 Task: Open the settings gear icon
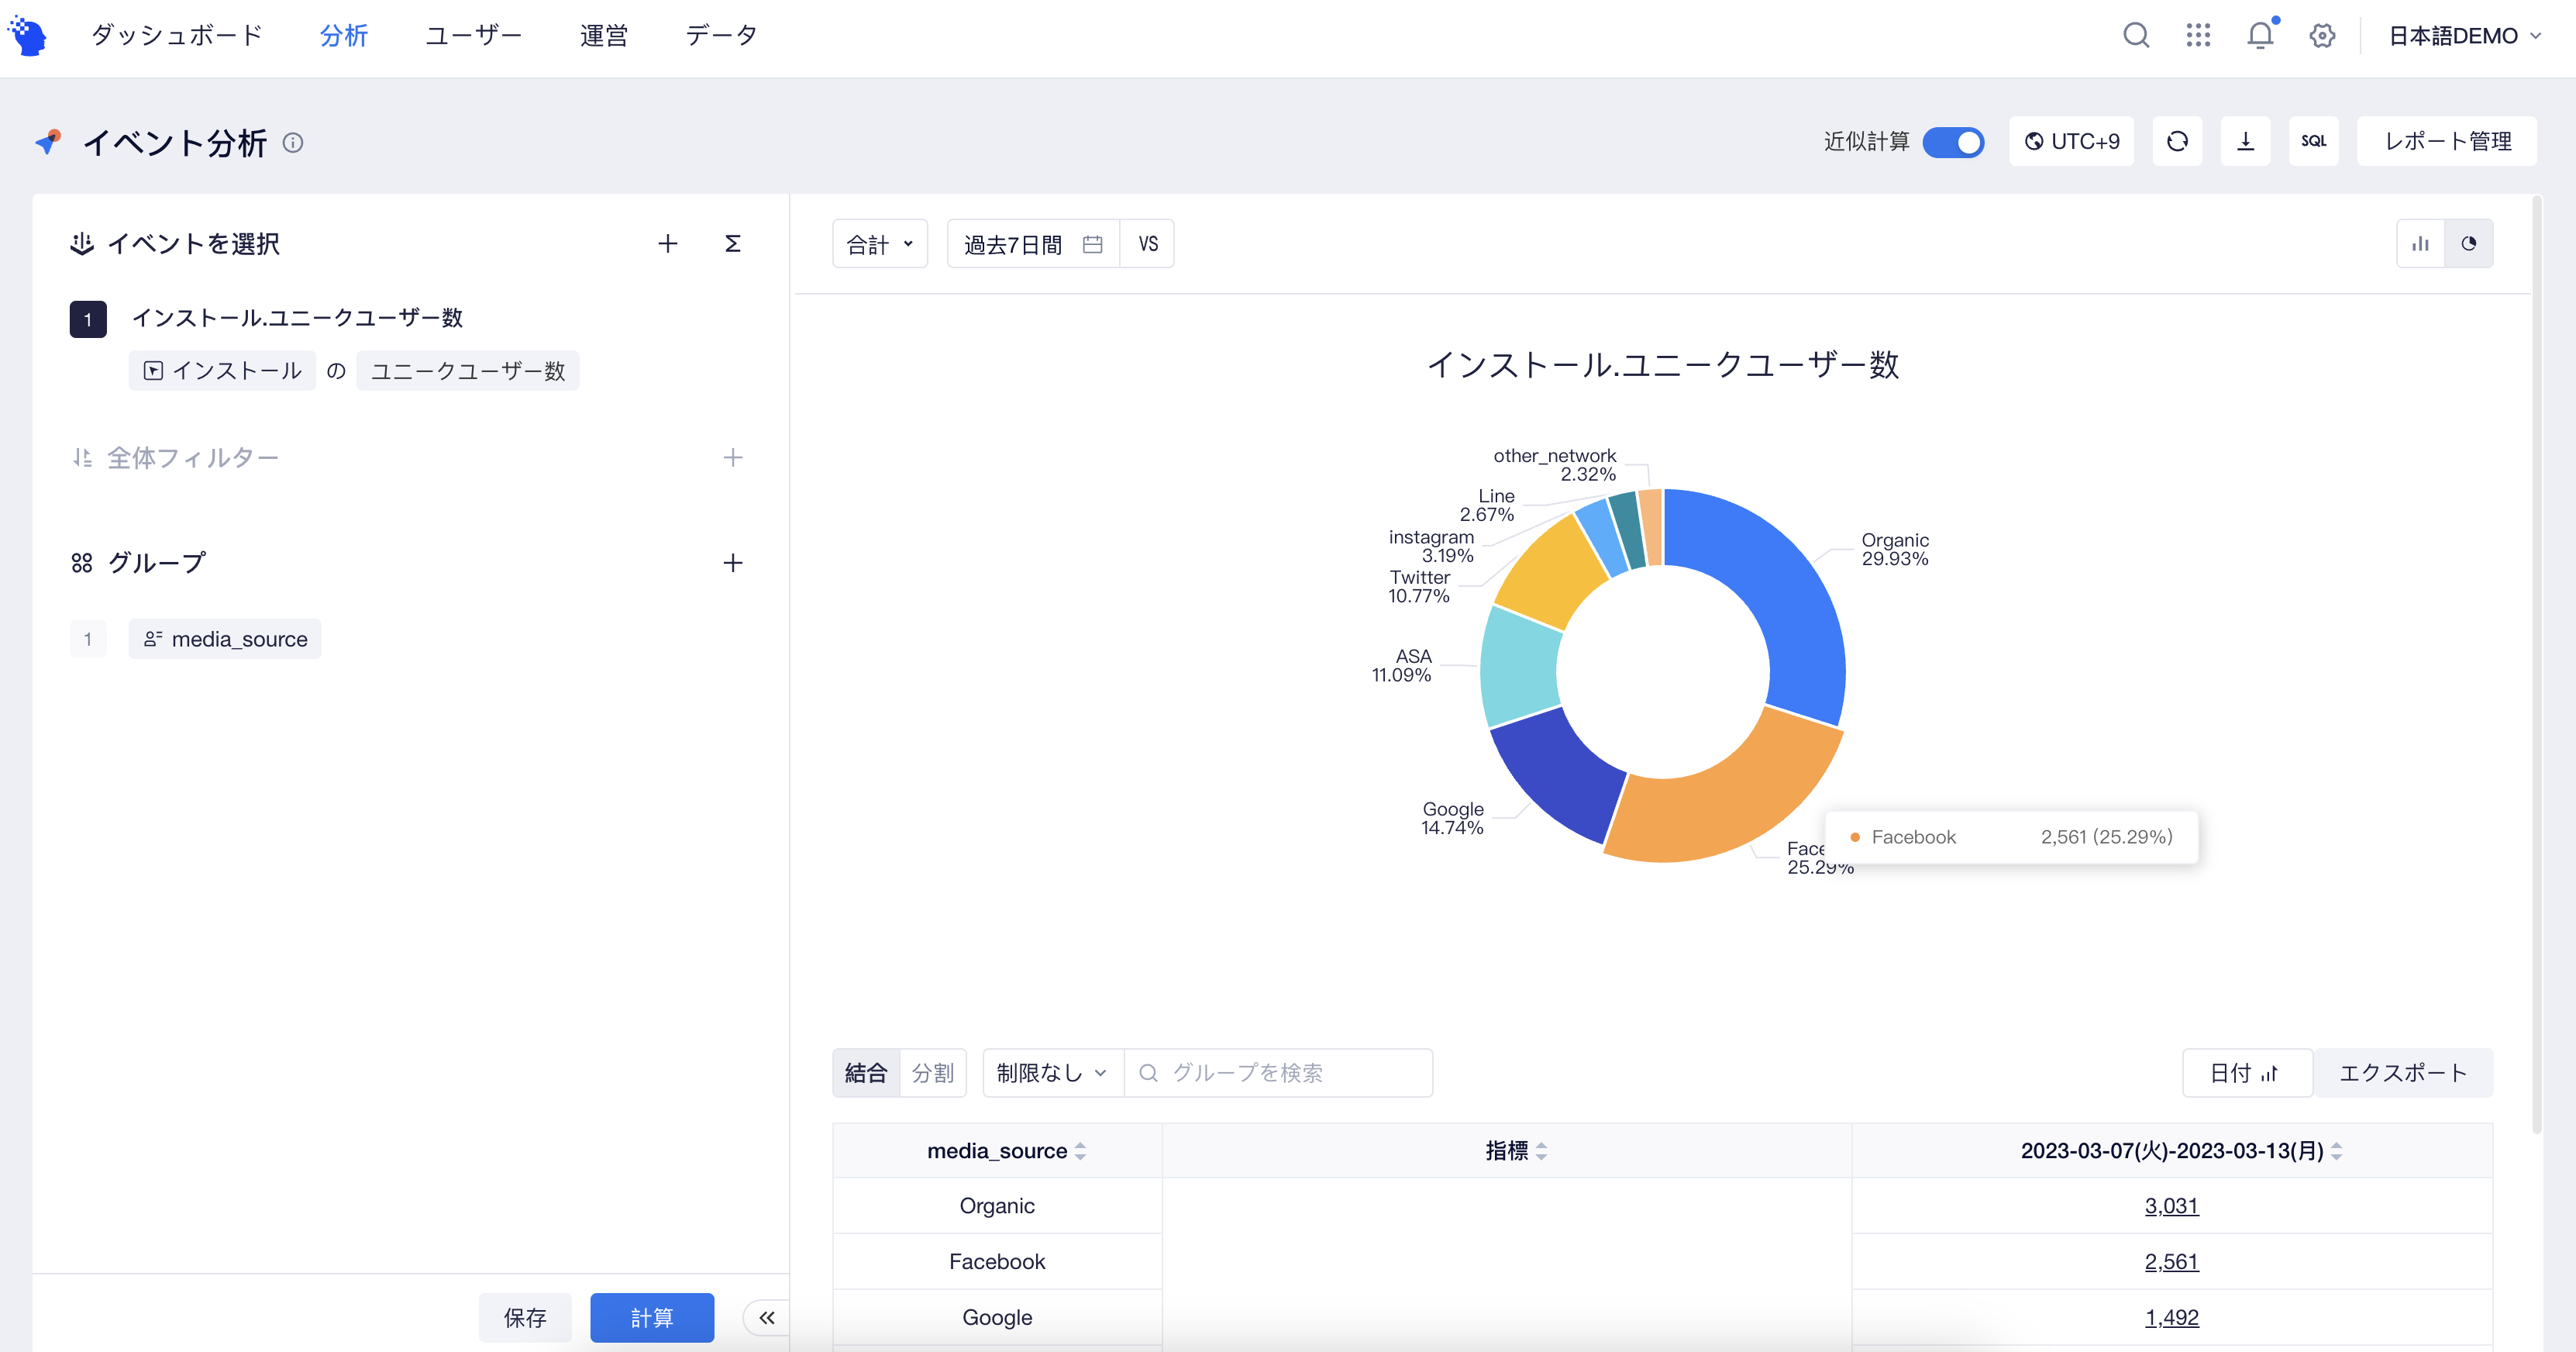tap(2322, 36)
